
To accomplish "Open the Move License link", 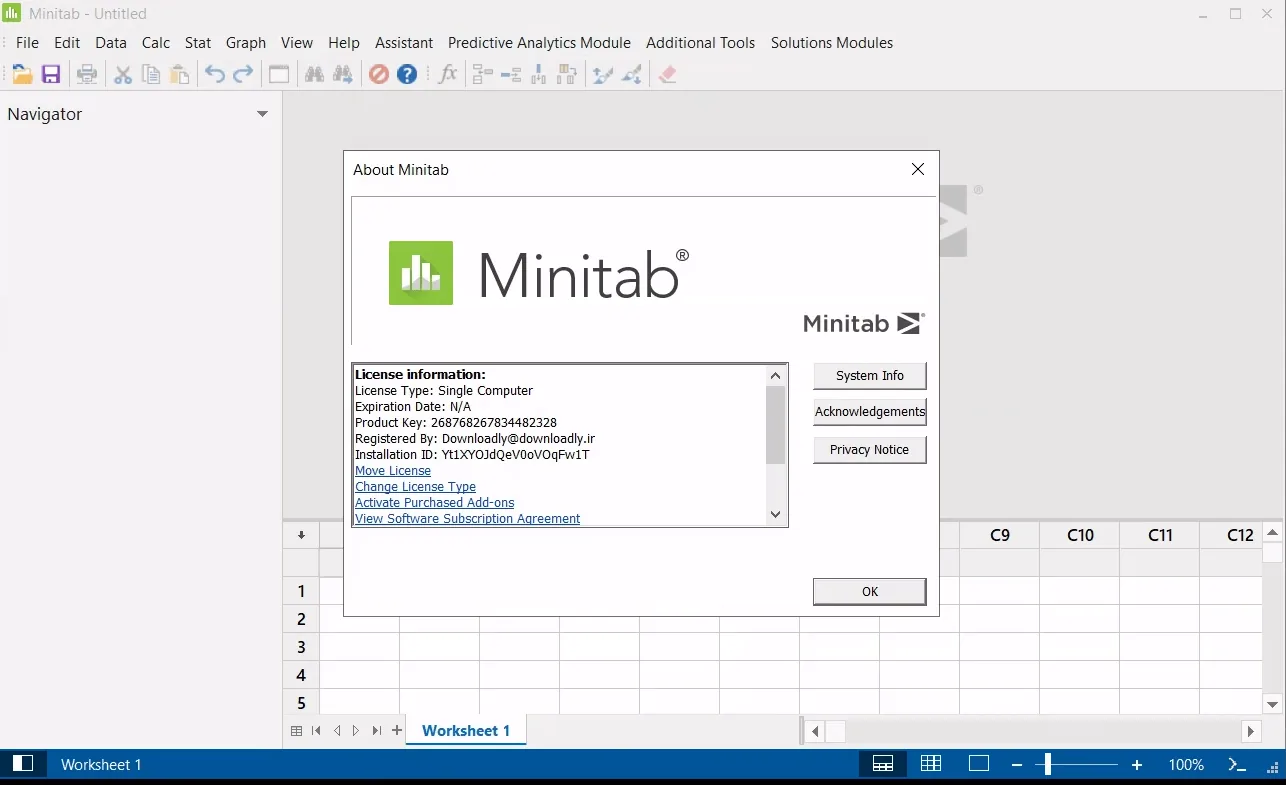I will (393, 471).
